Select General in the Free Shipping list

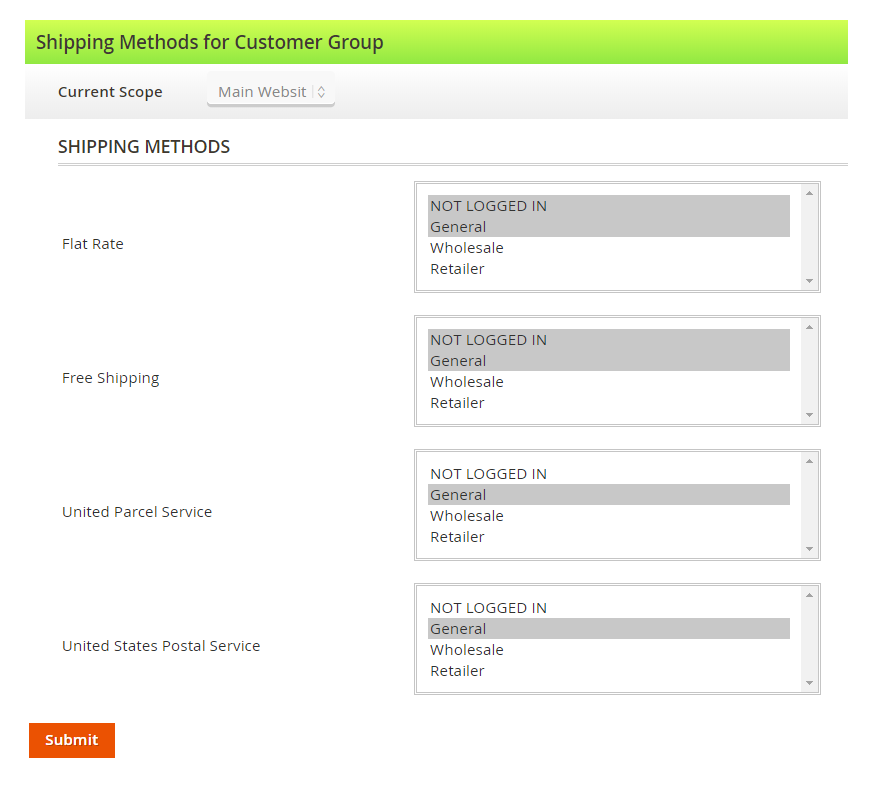pyautogui.click(x=457, y=360)
